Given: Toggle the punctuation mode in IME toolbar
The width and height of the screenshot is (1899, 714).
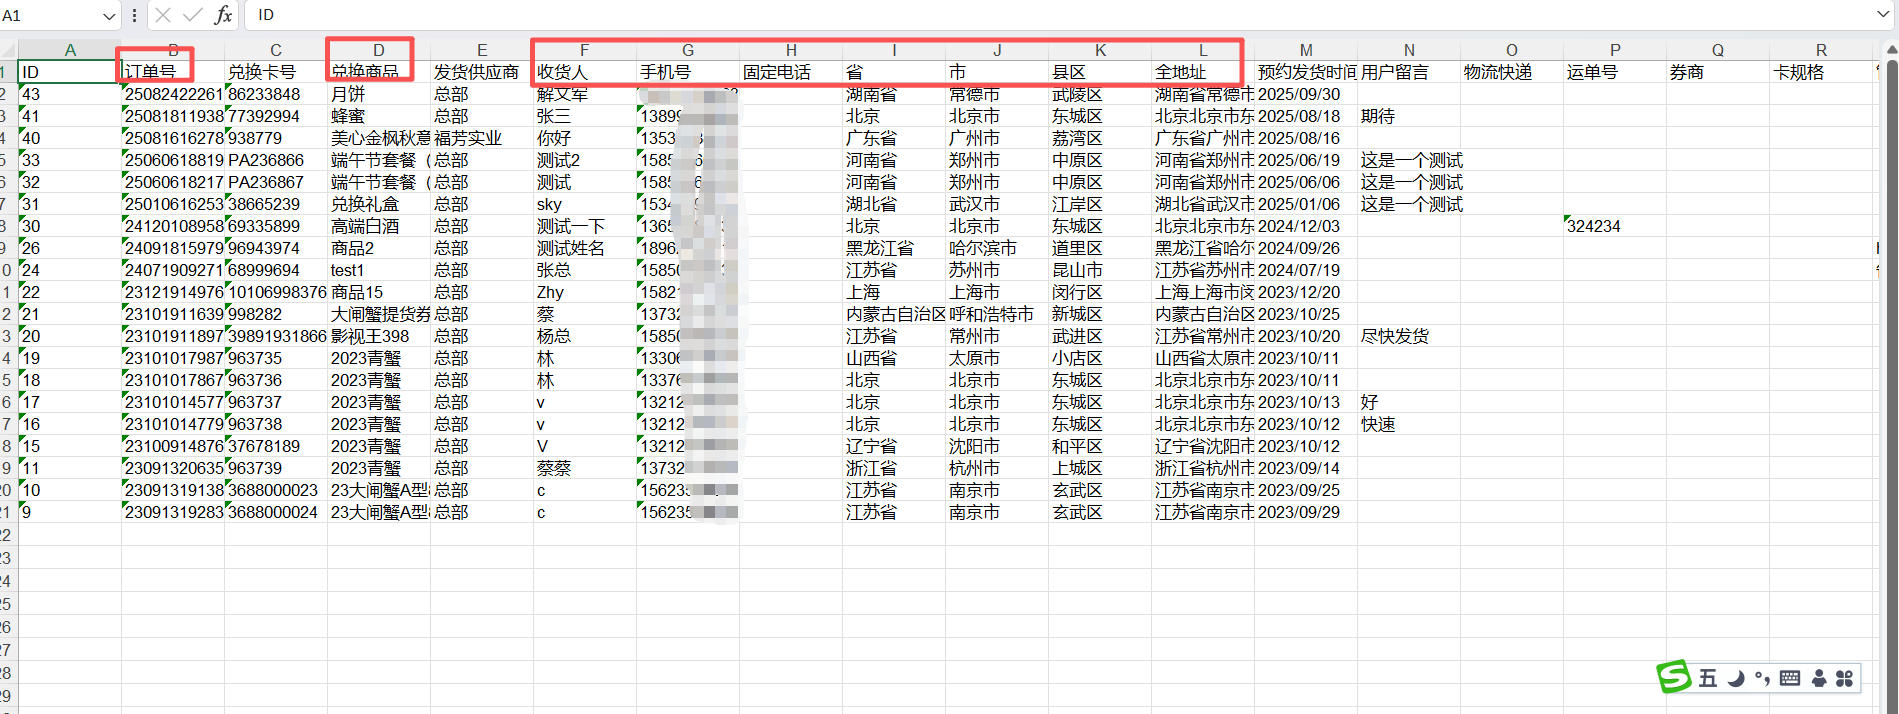Looking at the screenshot, I should point(1762,678).
